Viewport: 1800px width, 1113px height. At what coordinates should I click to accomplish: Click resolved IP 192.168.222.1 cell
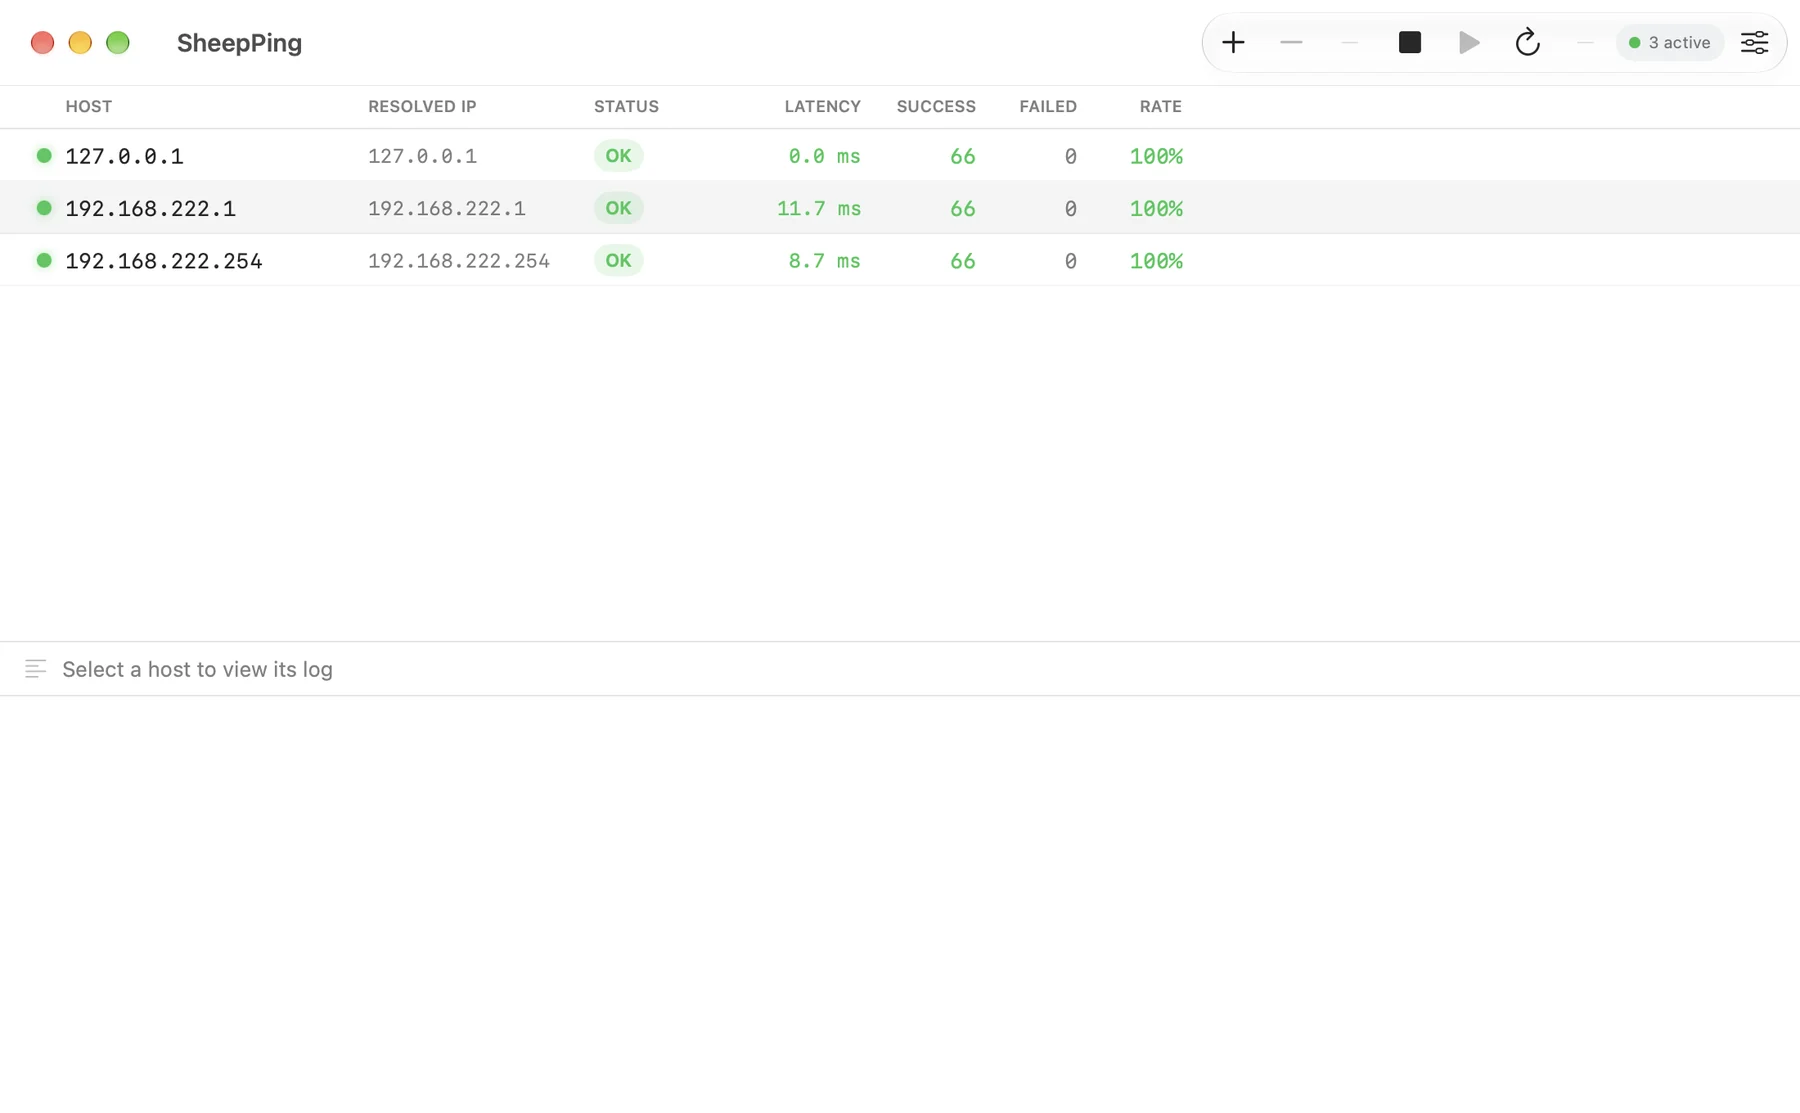click(446, 208)
